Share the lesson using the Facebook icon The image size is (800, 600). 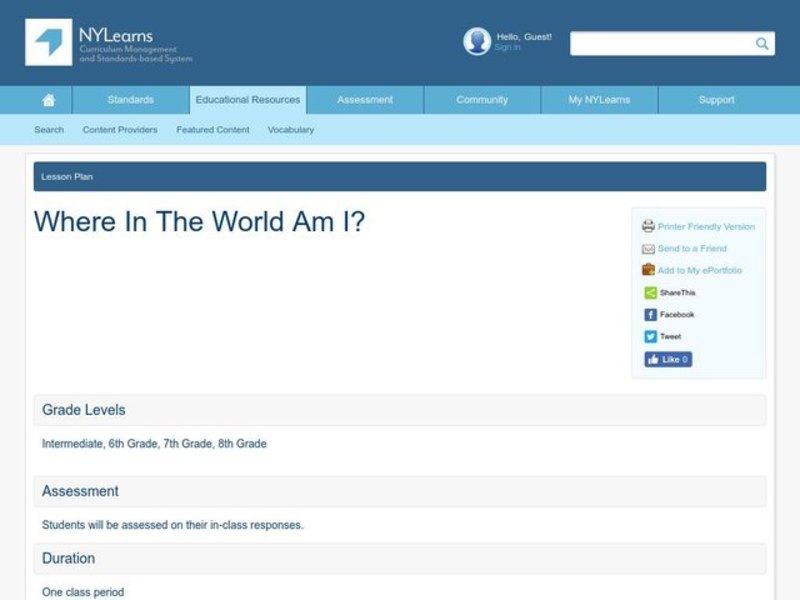point(649,314)
